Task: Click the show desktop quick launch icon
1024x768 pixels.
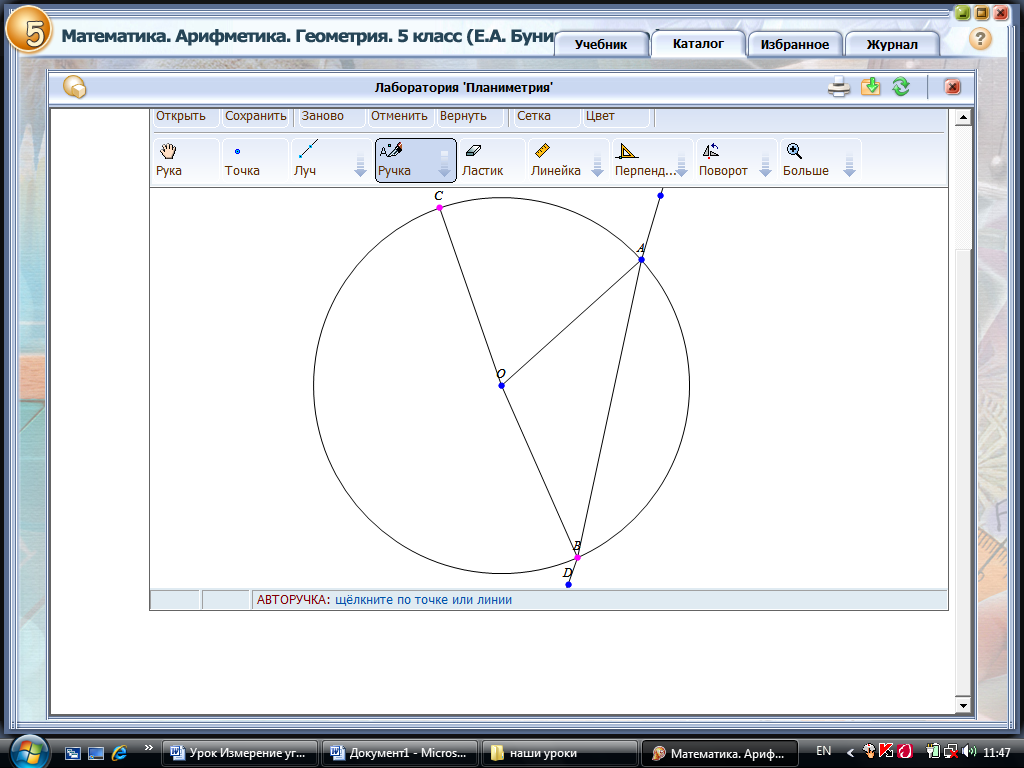Action: tap(96, 754)
